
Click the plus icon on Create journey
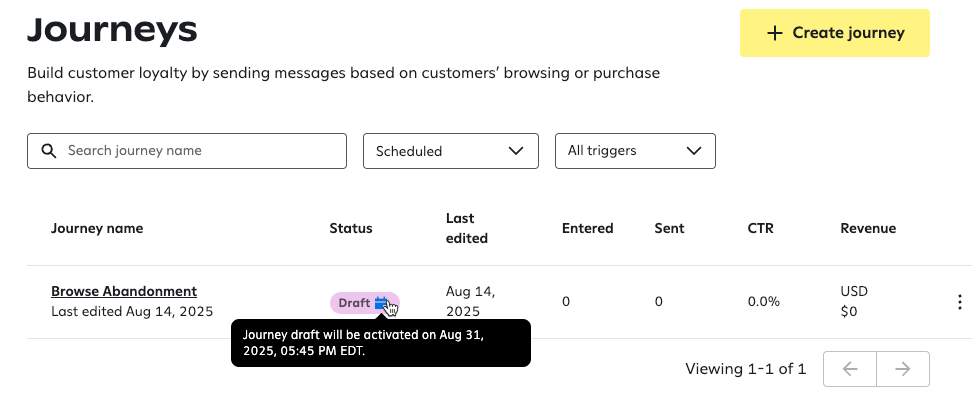pyautogui.click(x=775, y=33)
